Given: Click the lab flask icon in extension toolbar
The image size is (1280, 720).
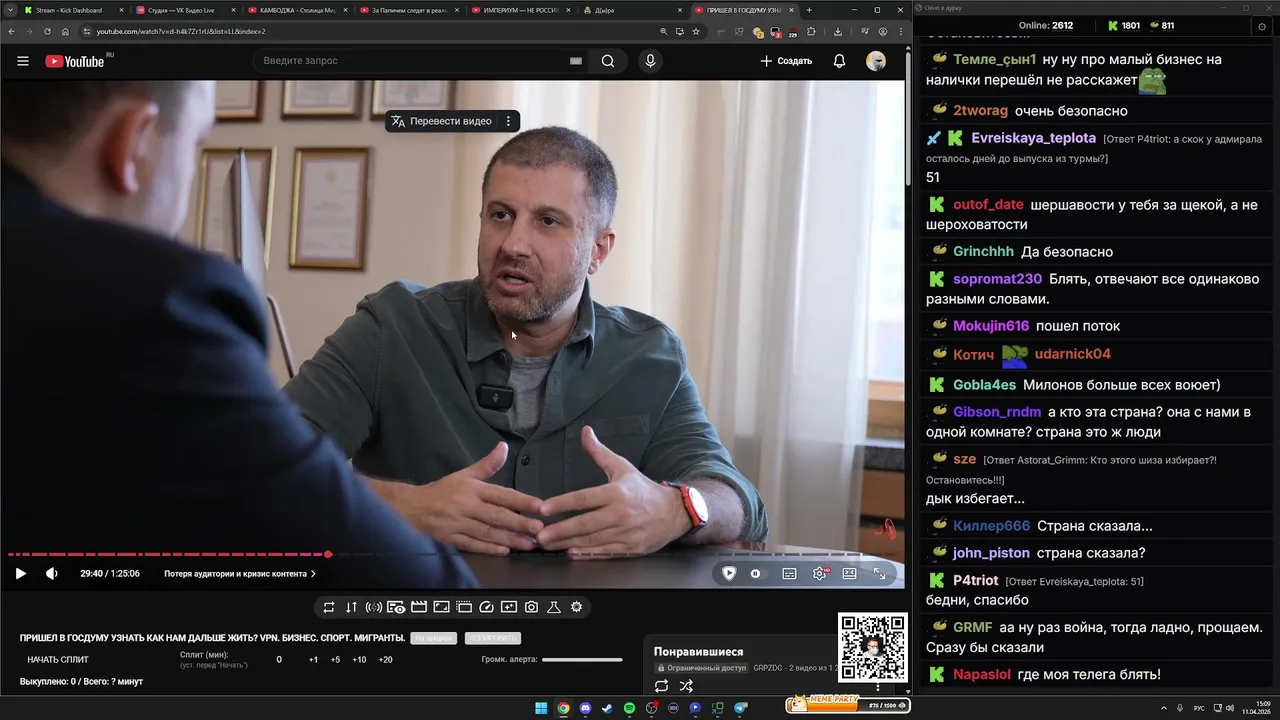Looking at the screenshot, I should [x=554, y=607].
